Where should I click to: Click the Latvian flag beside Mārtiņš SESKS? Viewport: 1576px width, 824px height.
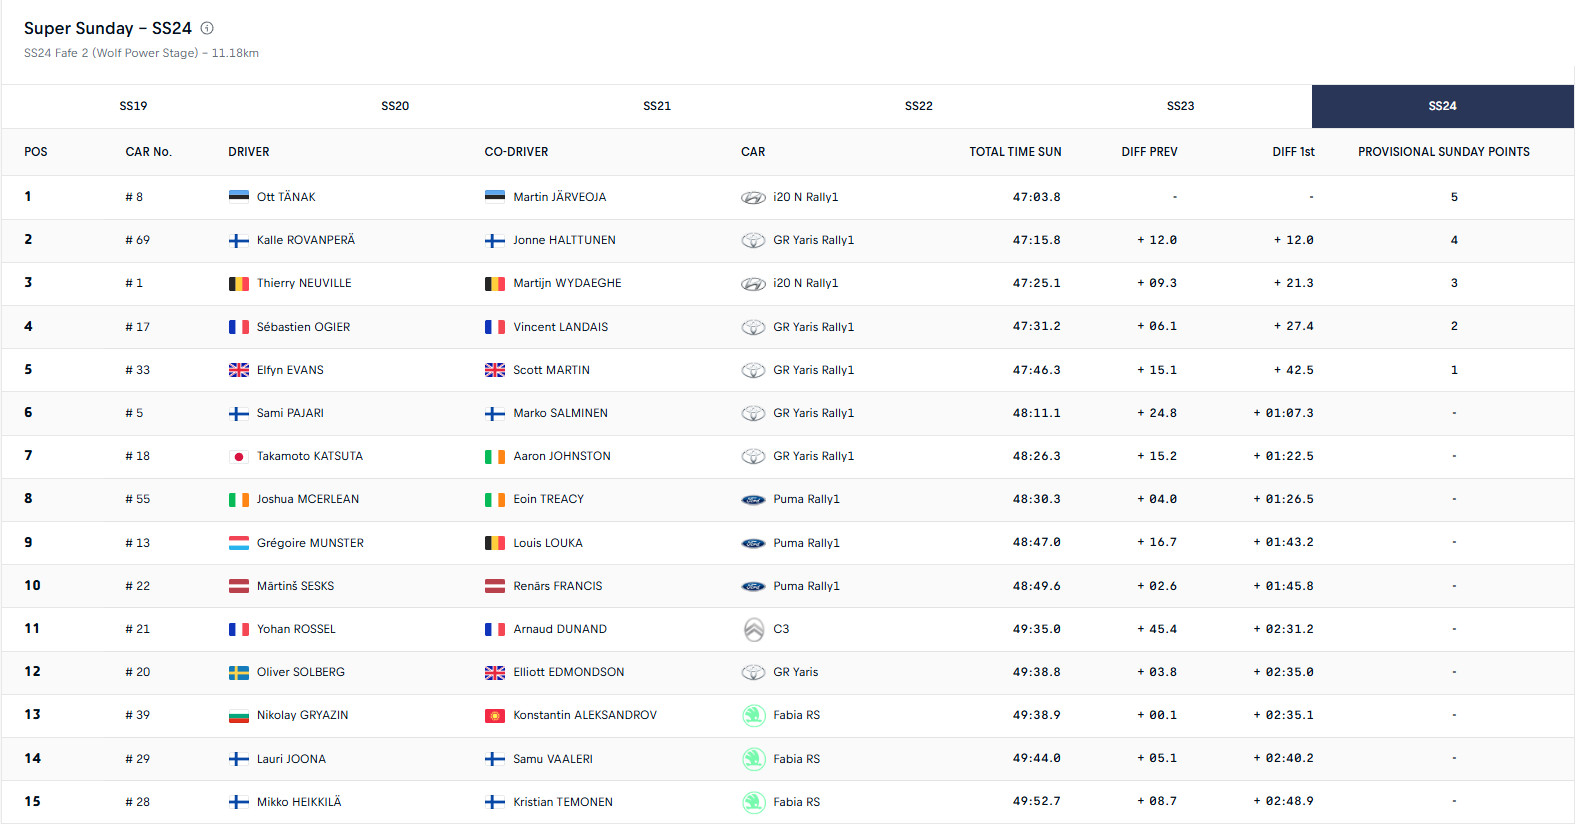[x=239, y=586]
